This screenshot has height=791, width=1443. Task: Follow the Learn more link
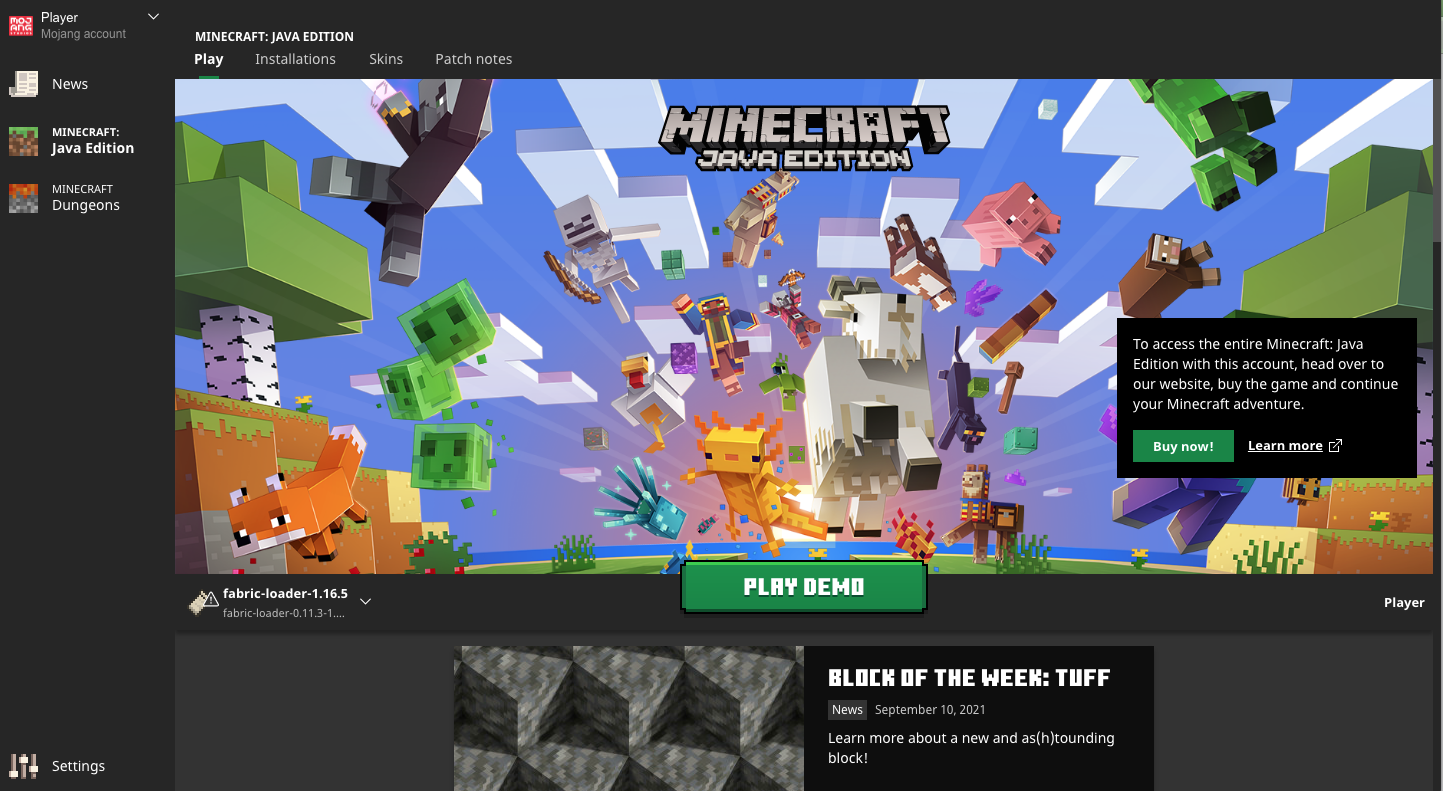[x=1285, y=446]
